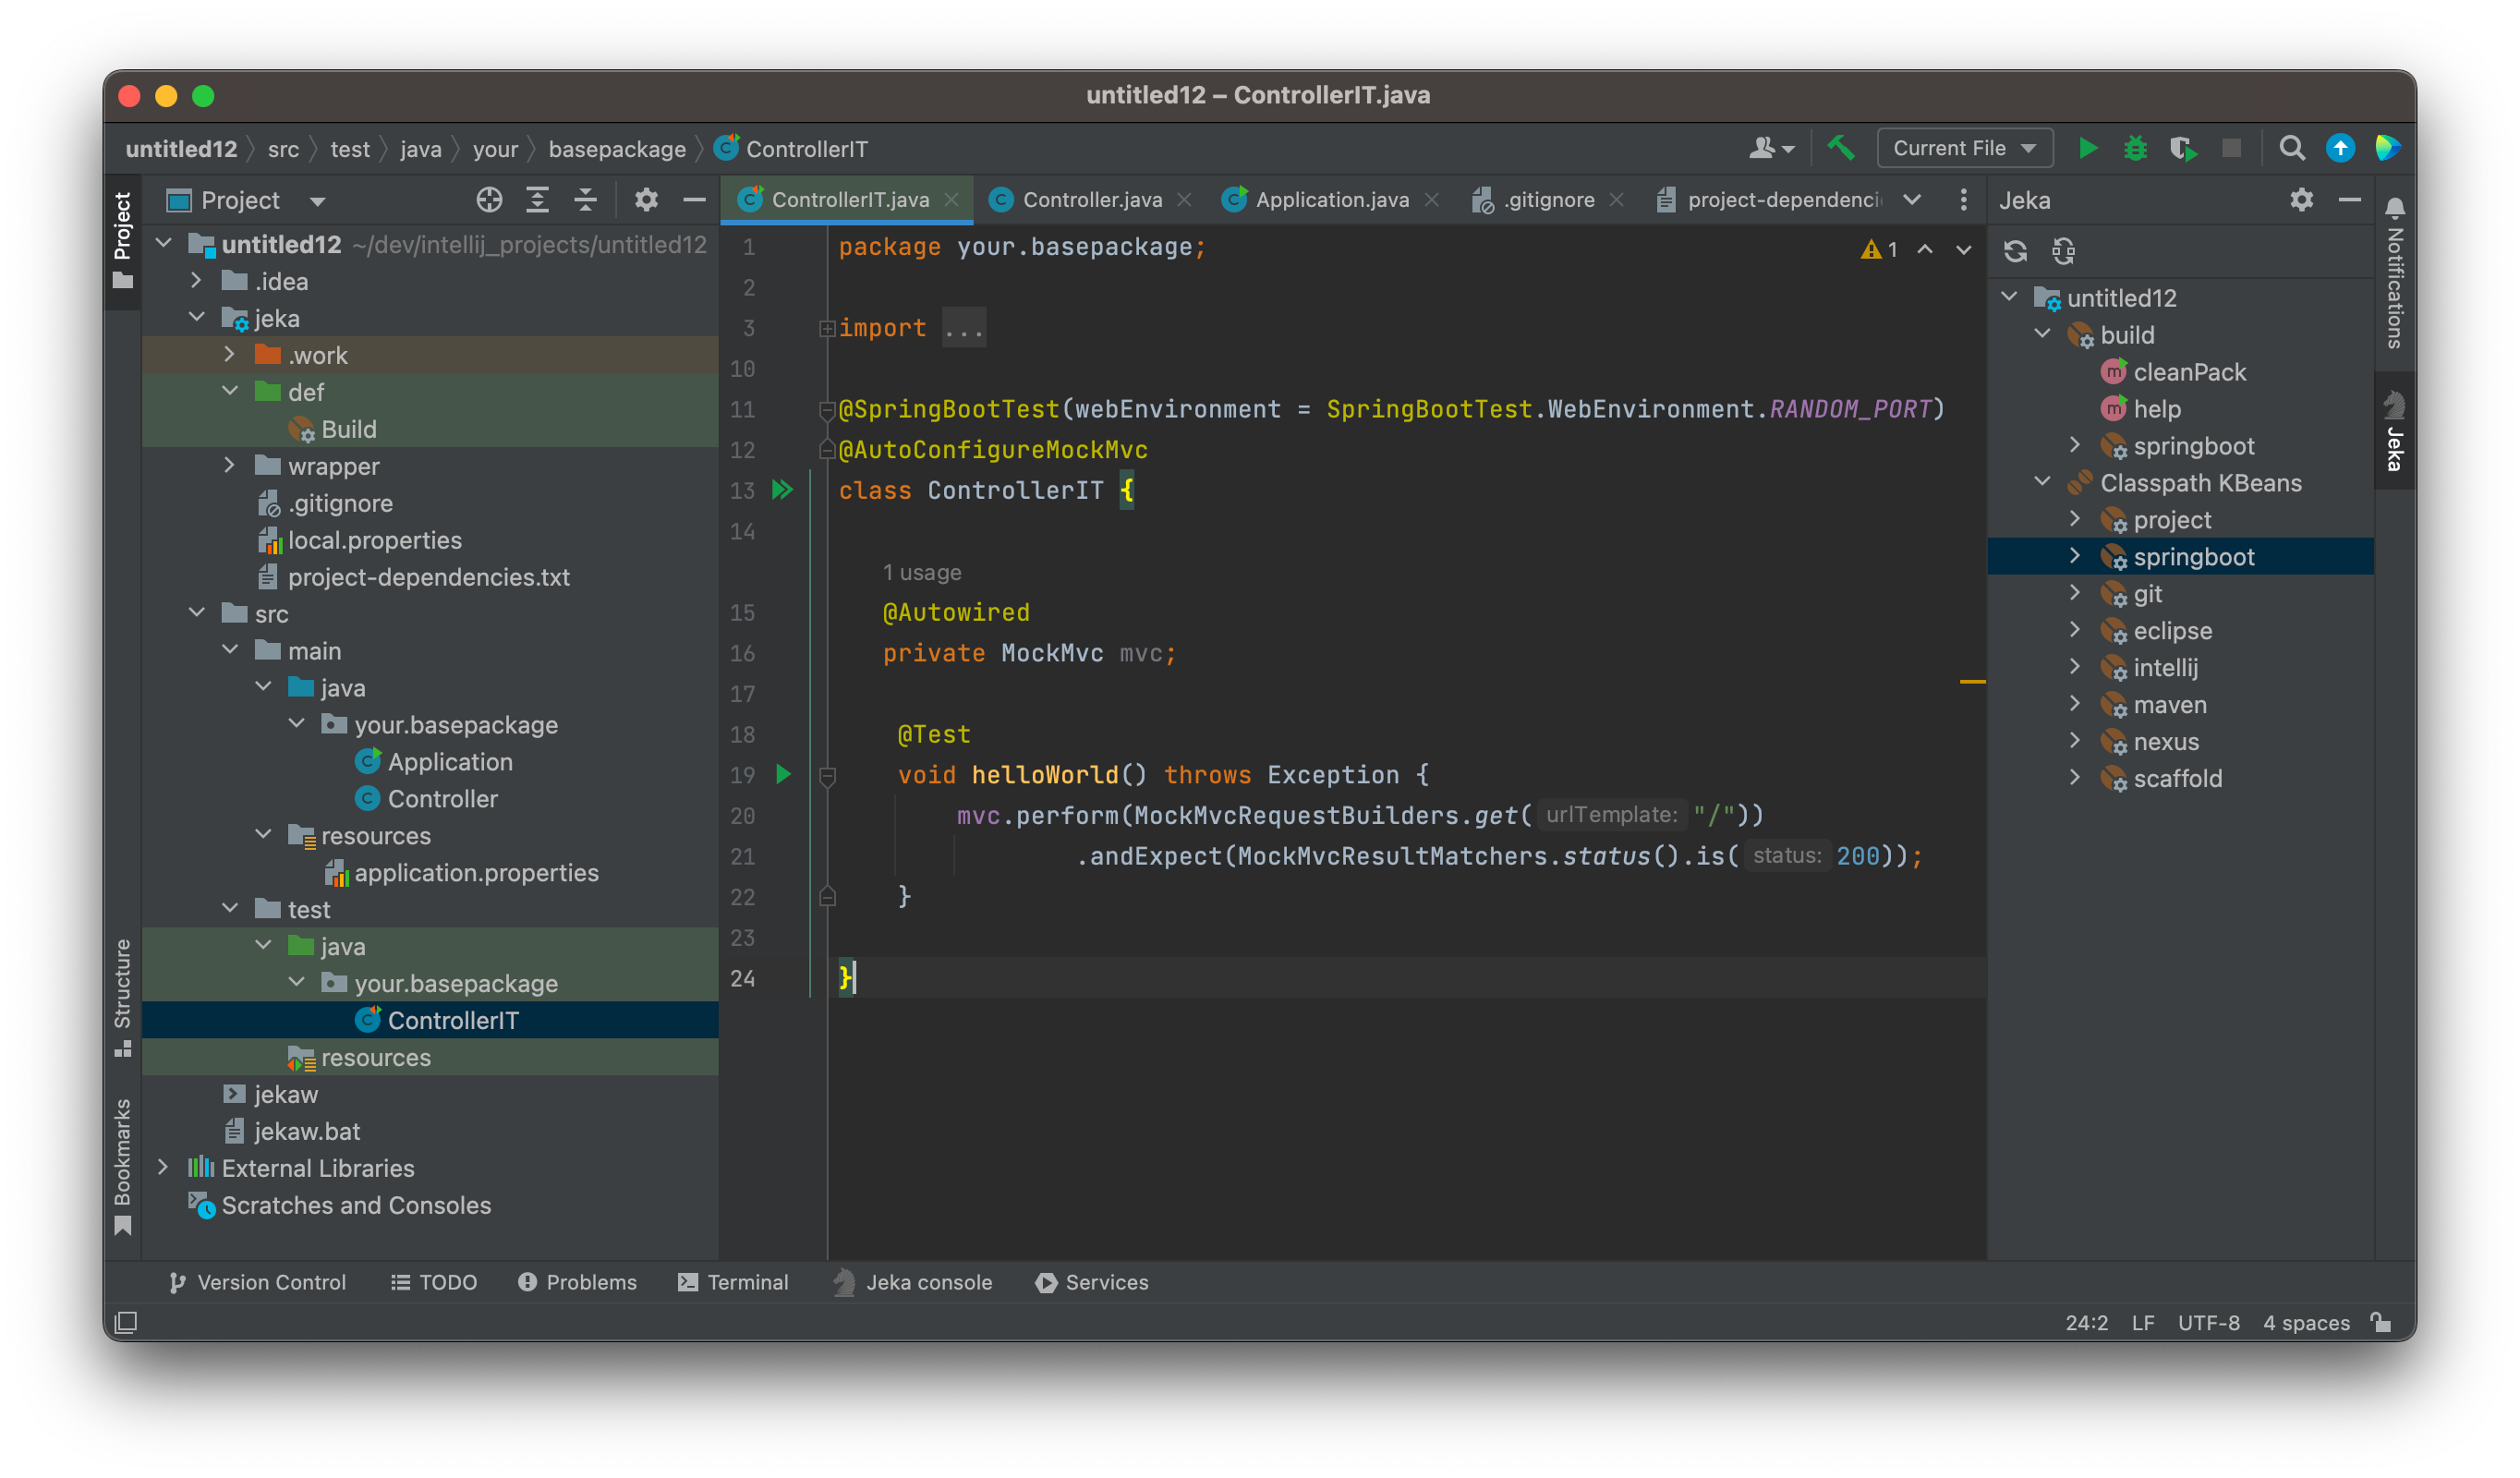Hide the Project tool window

[x=694, y=200]
